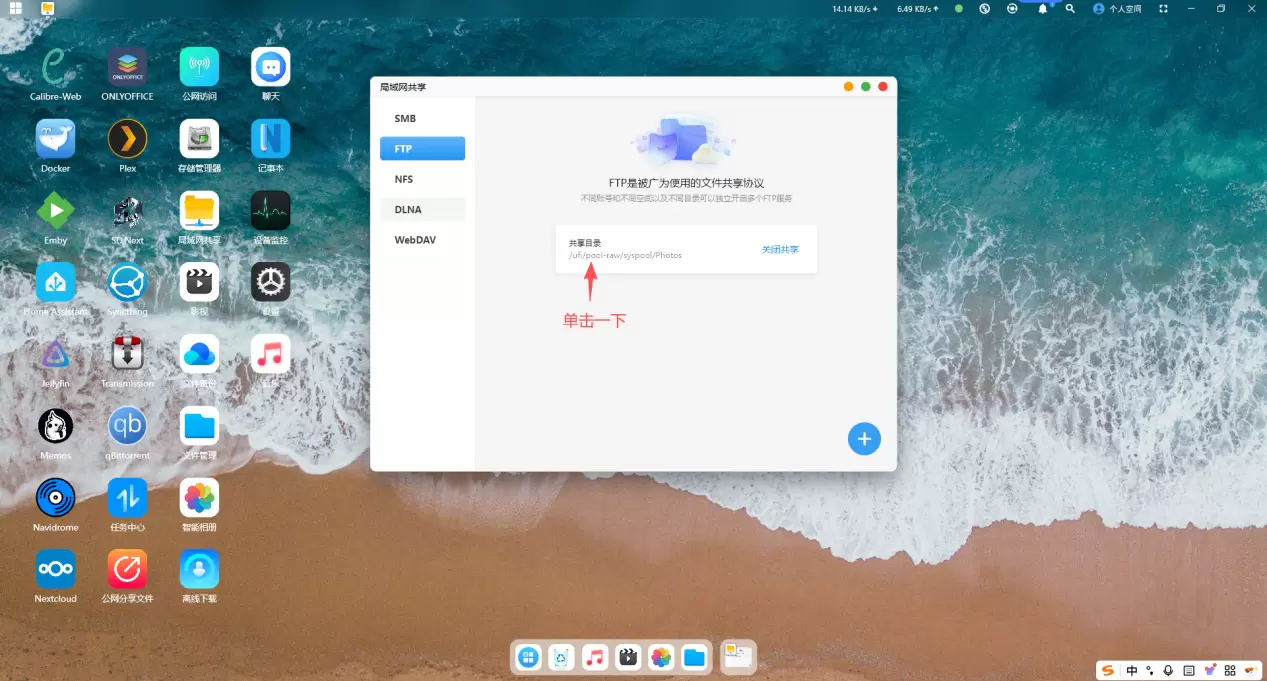Open the 个人空间 user menu

[1118, 8]
